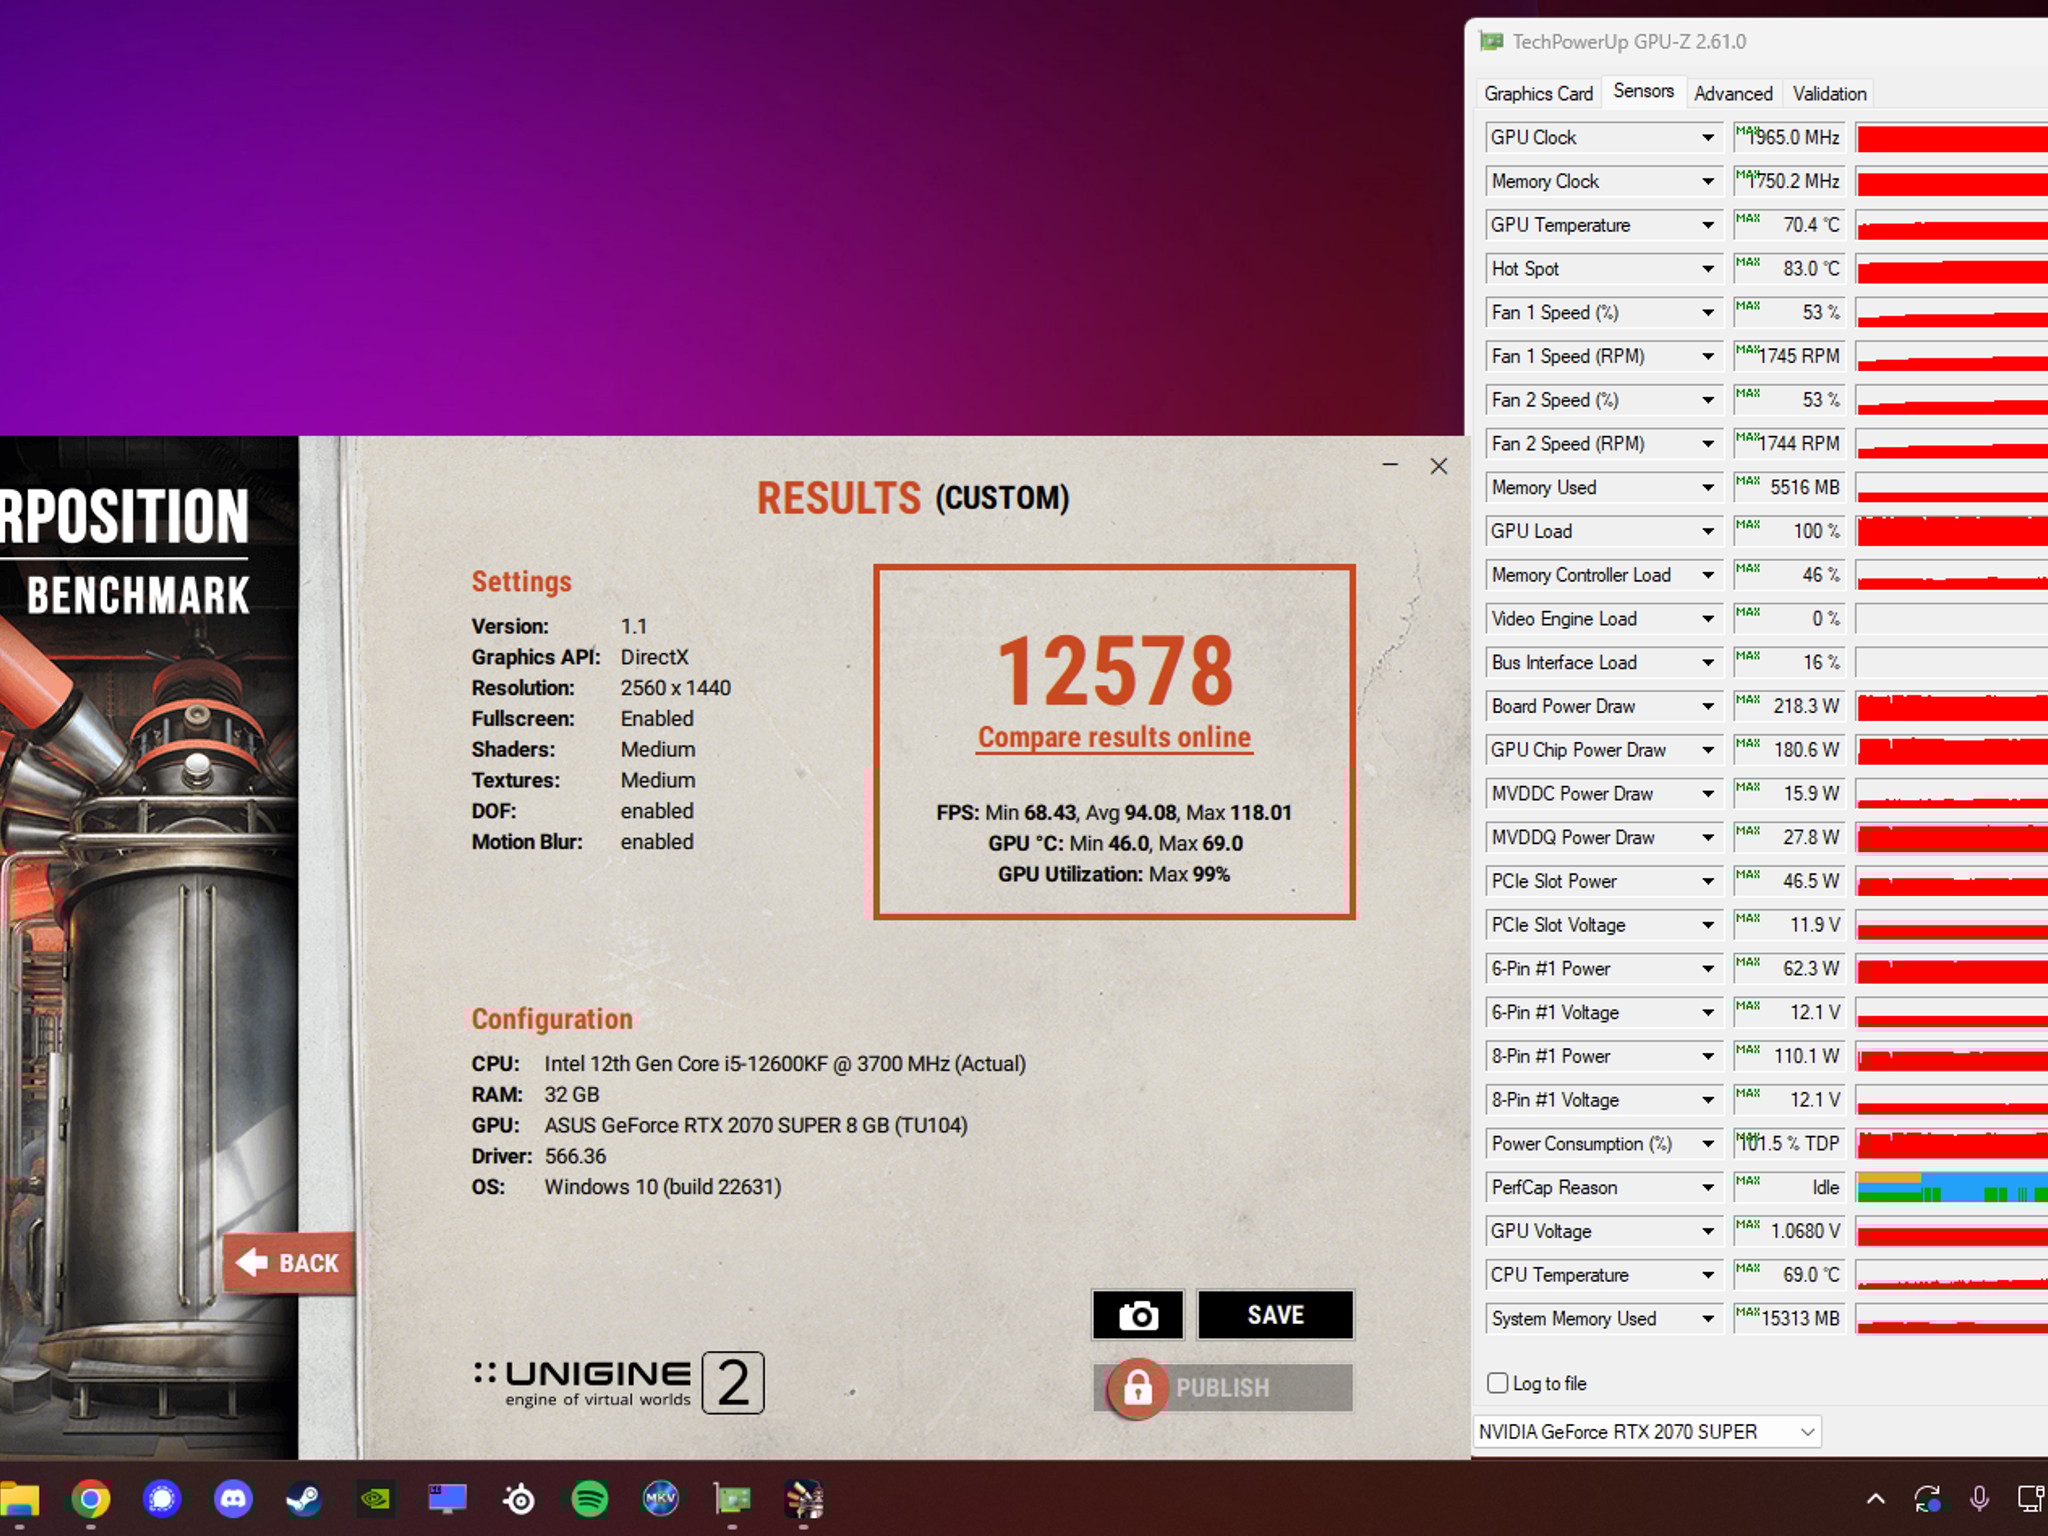Image resolution: width=2048 pixels, height=1536 pixels.
Task: Click the camera screenshot icon in Superposition
Action: click(x=1138, y=1315)
